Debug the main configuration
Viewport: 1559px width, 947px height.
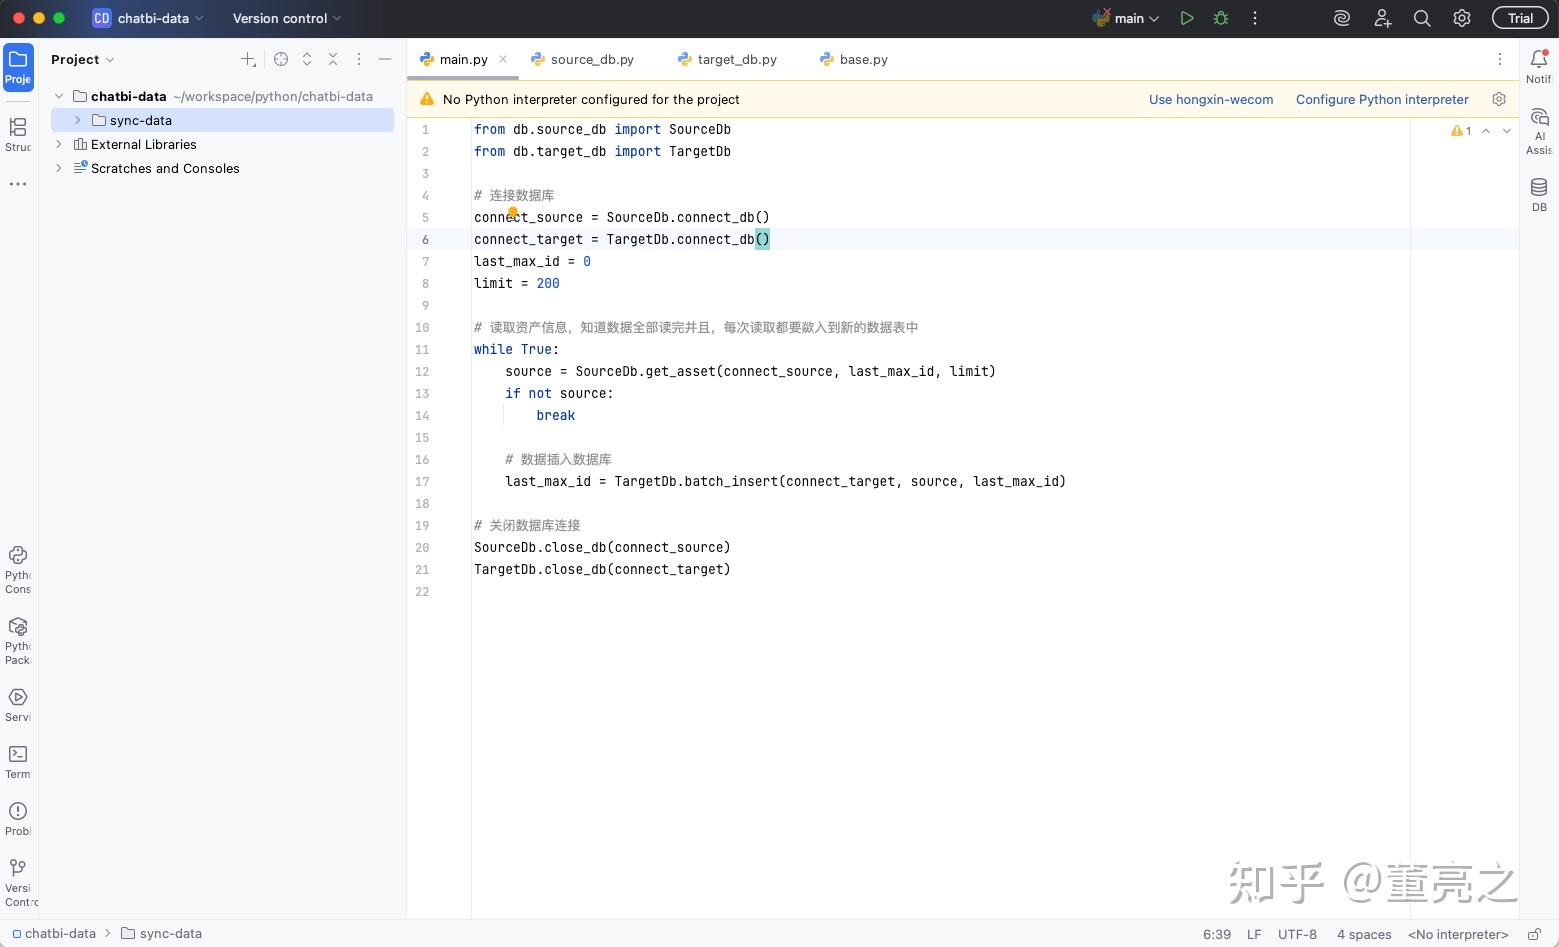coord(1221,18)
